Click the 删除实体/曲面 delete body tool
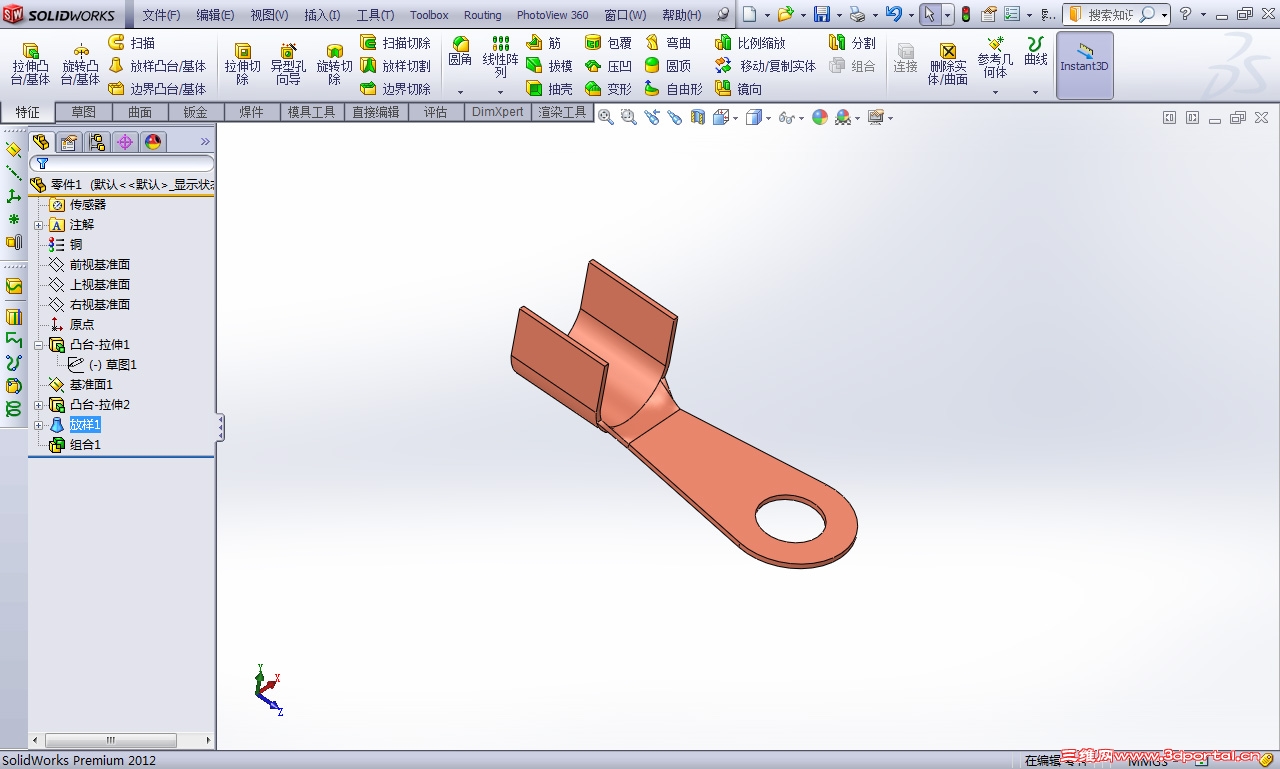Viewport: 1280px width, 769px height. coord(947,64)
